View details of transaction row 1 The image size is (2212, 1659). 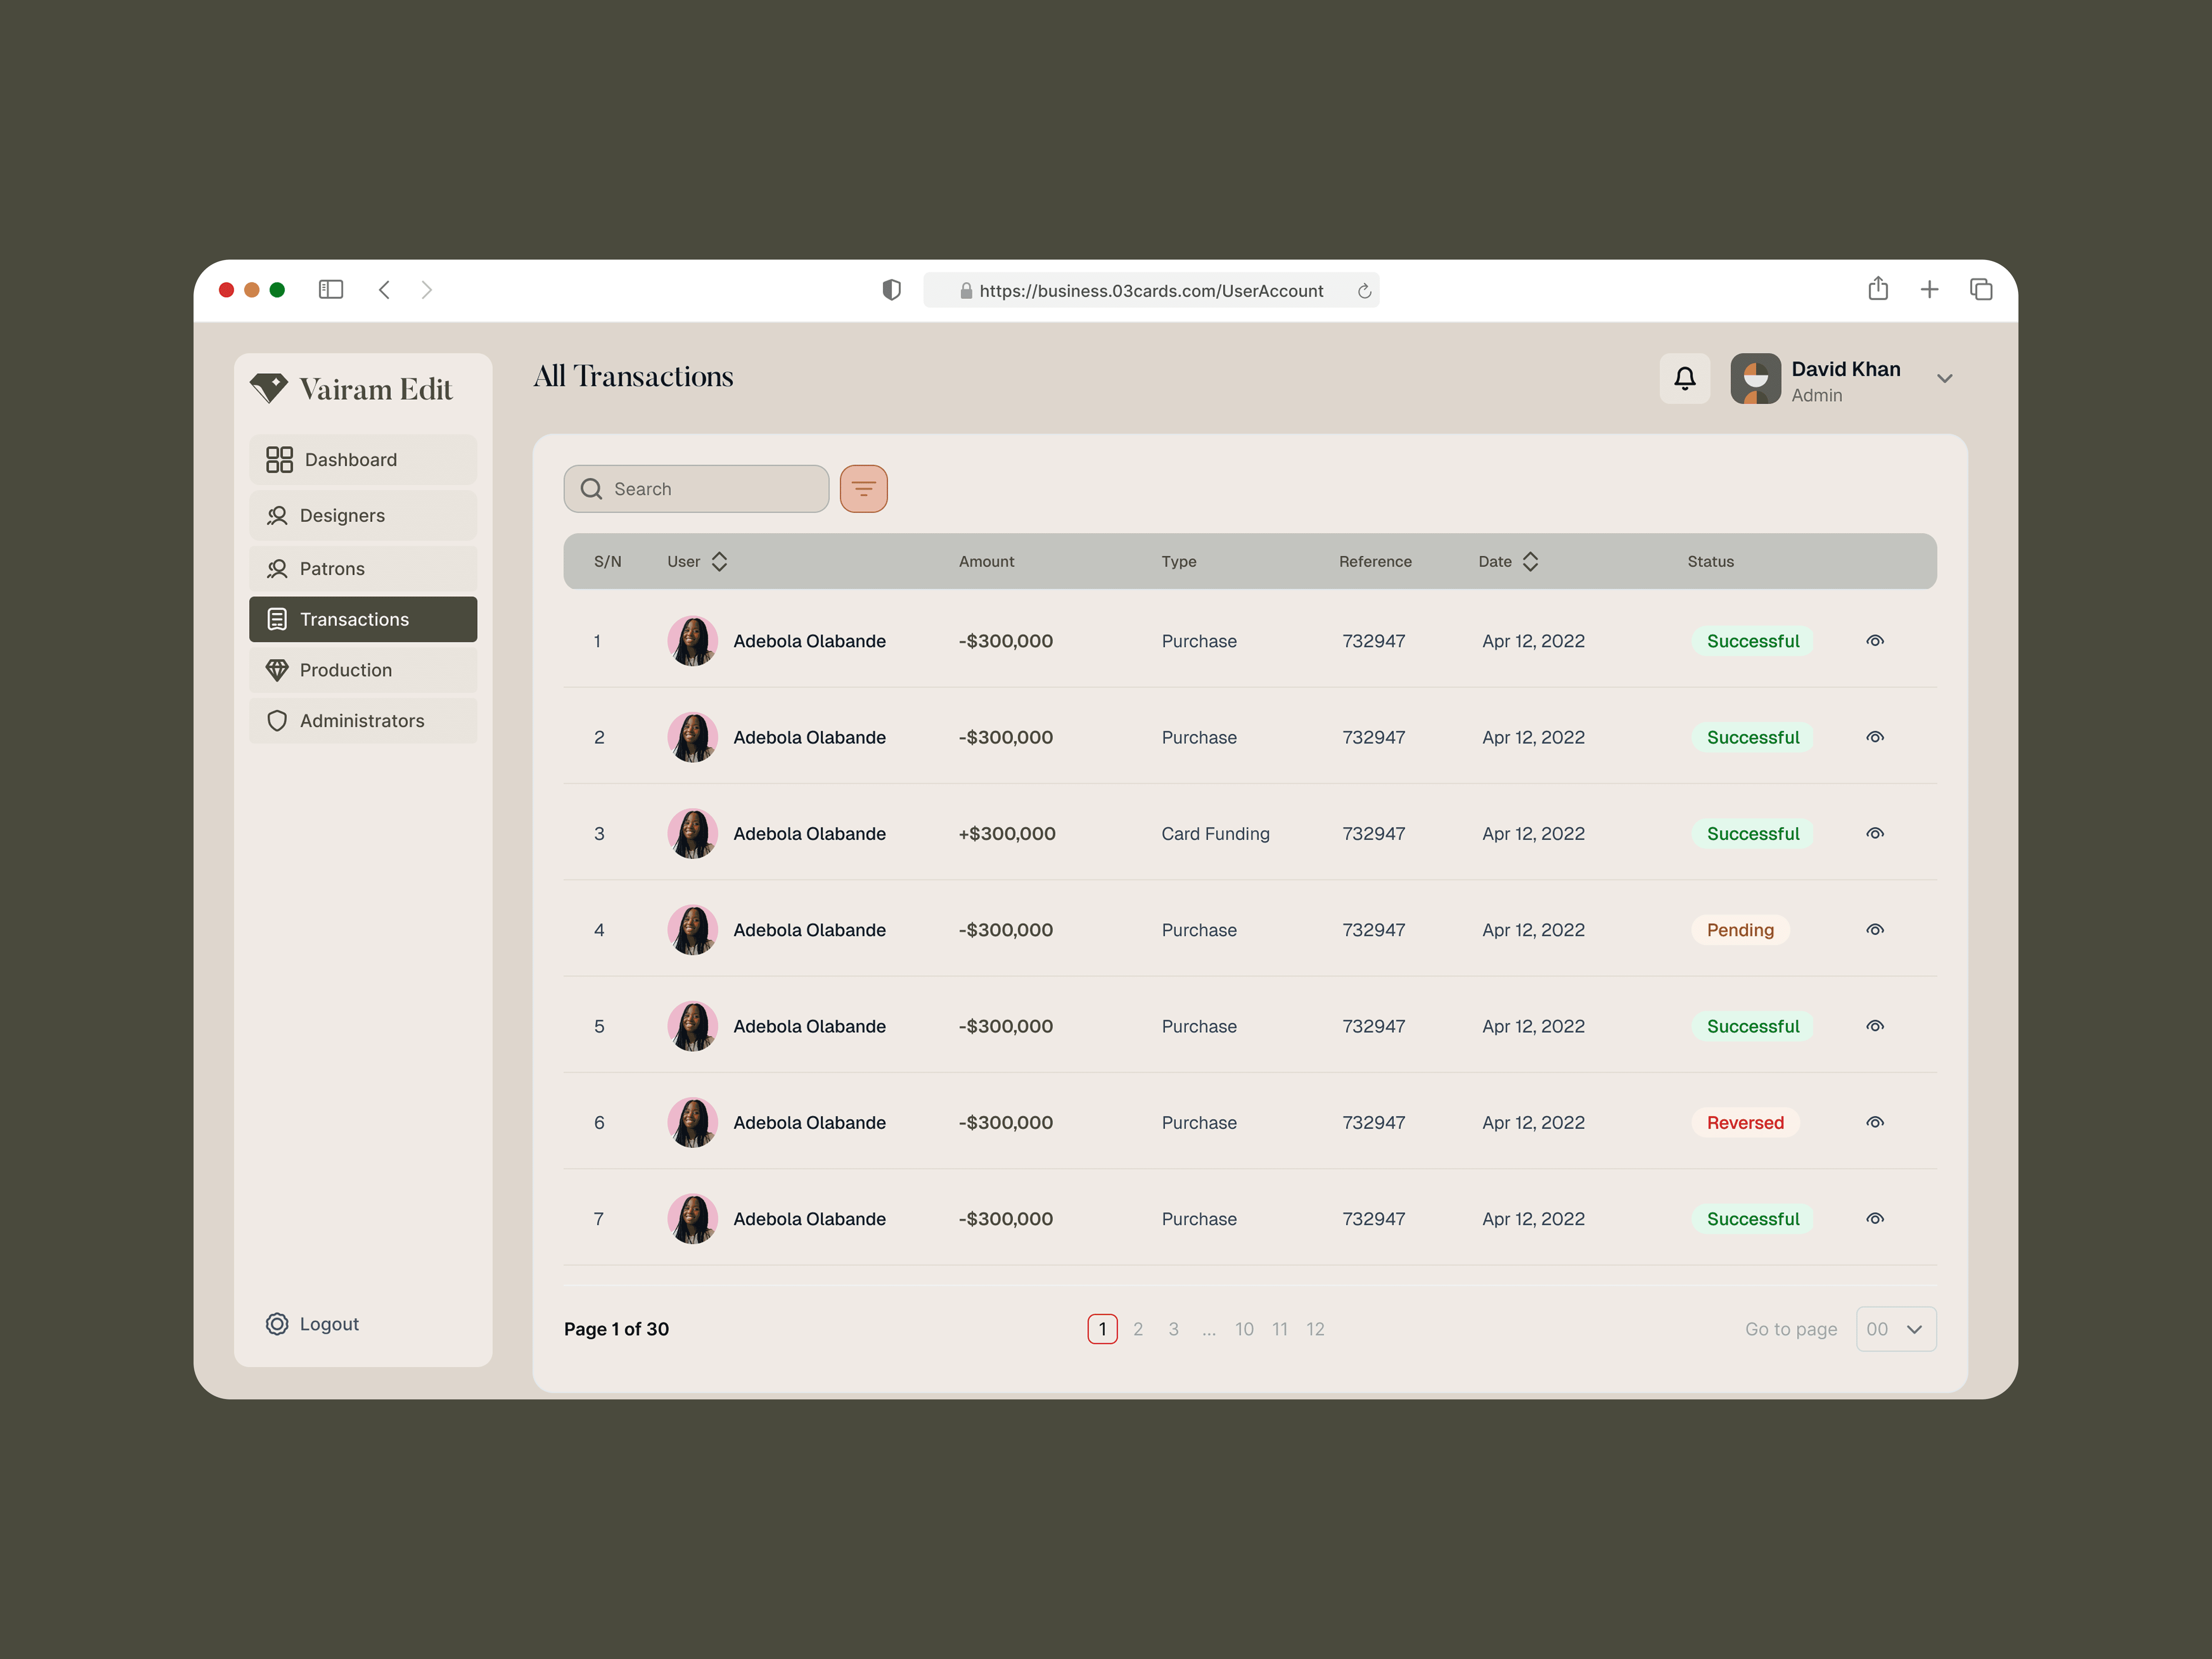[1874, 641]
